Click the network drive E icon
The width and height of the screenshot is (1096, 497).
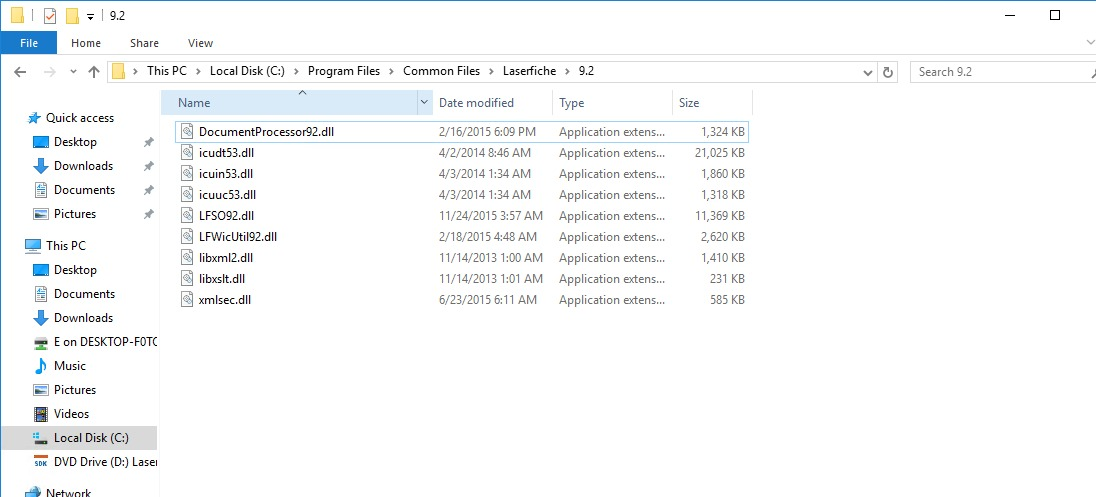41,342
